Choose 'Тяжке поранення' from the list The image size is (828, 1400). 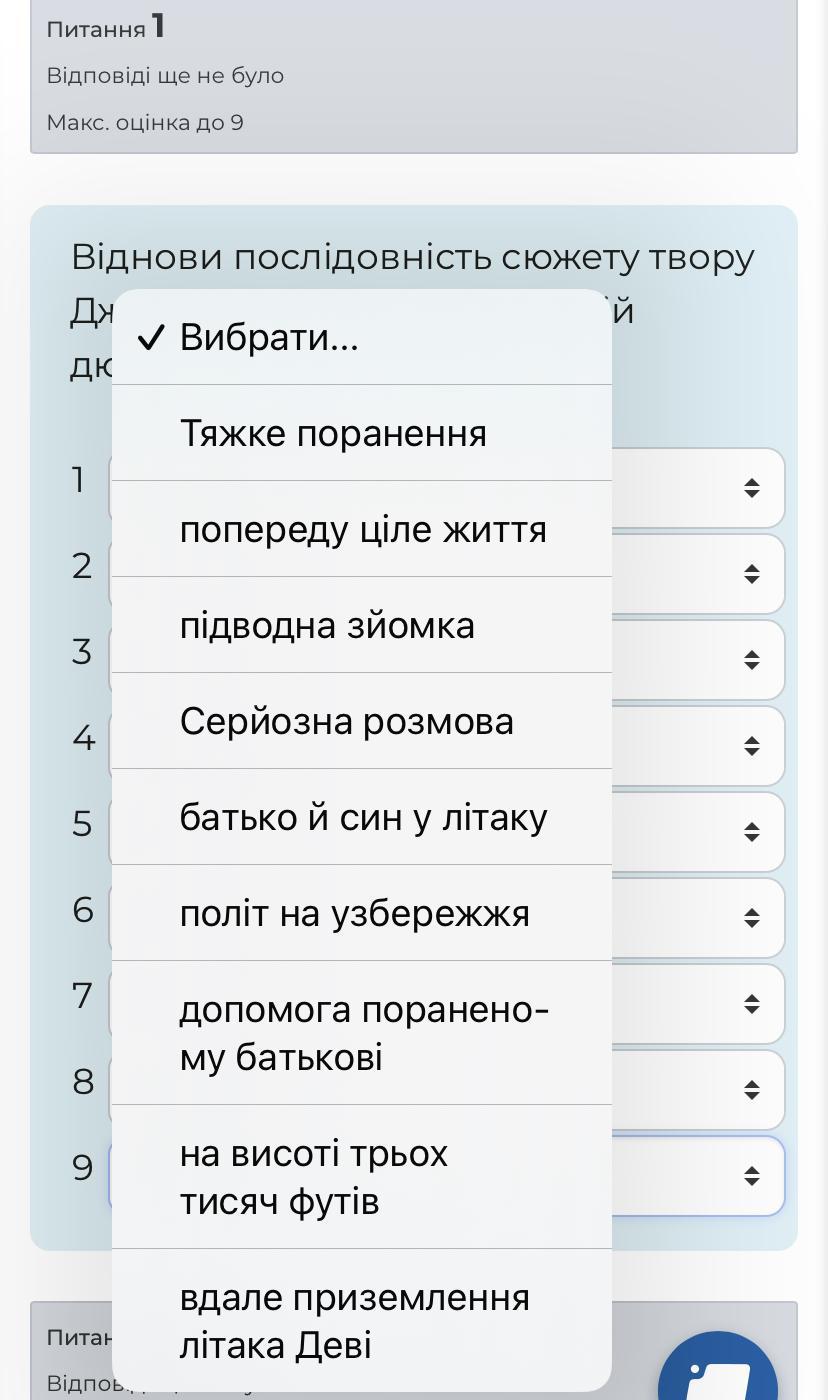[x=360, y=434]
